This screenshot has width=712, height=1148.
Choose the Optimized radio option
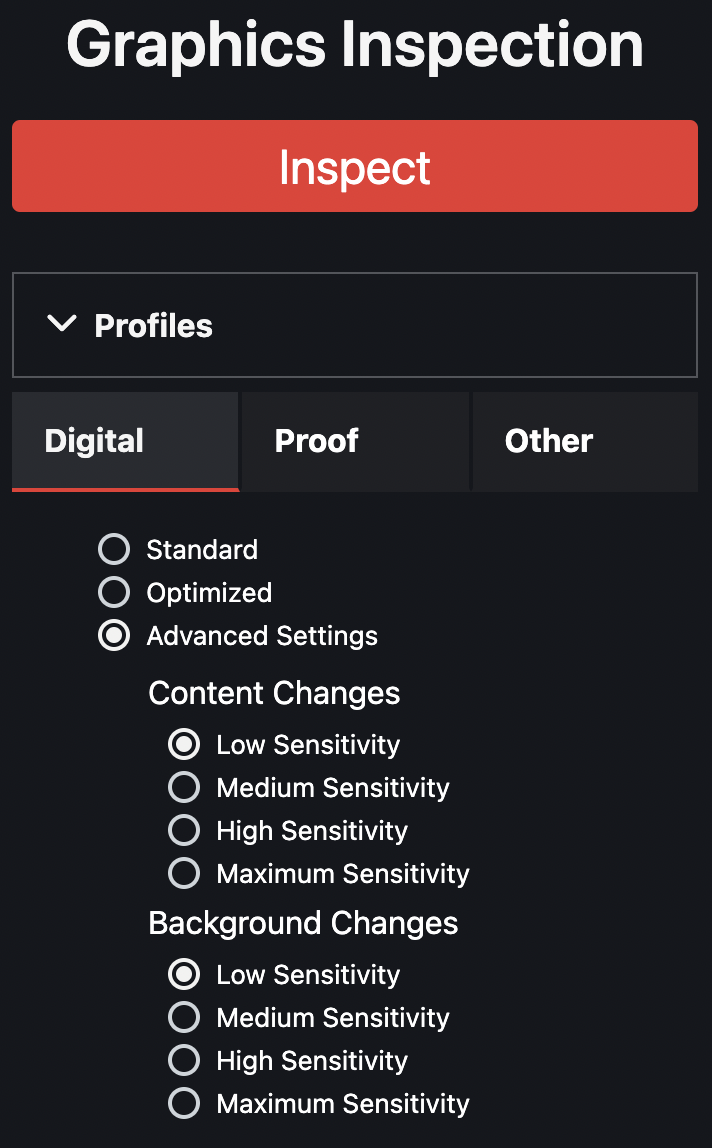[114, 592]
